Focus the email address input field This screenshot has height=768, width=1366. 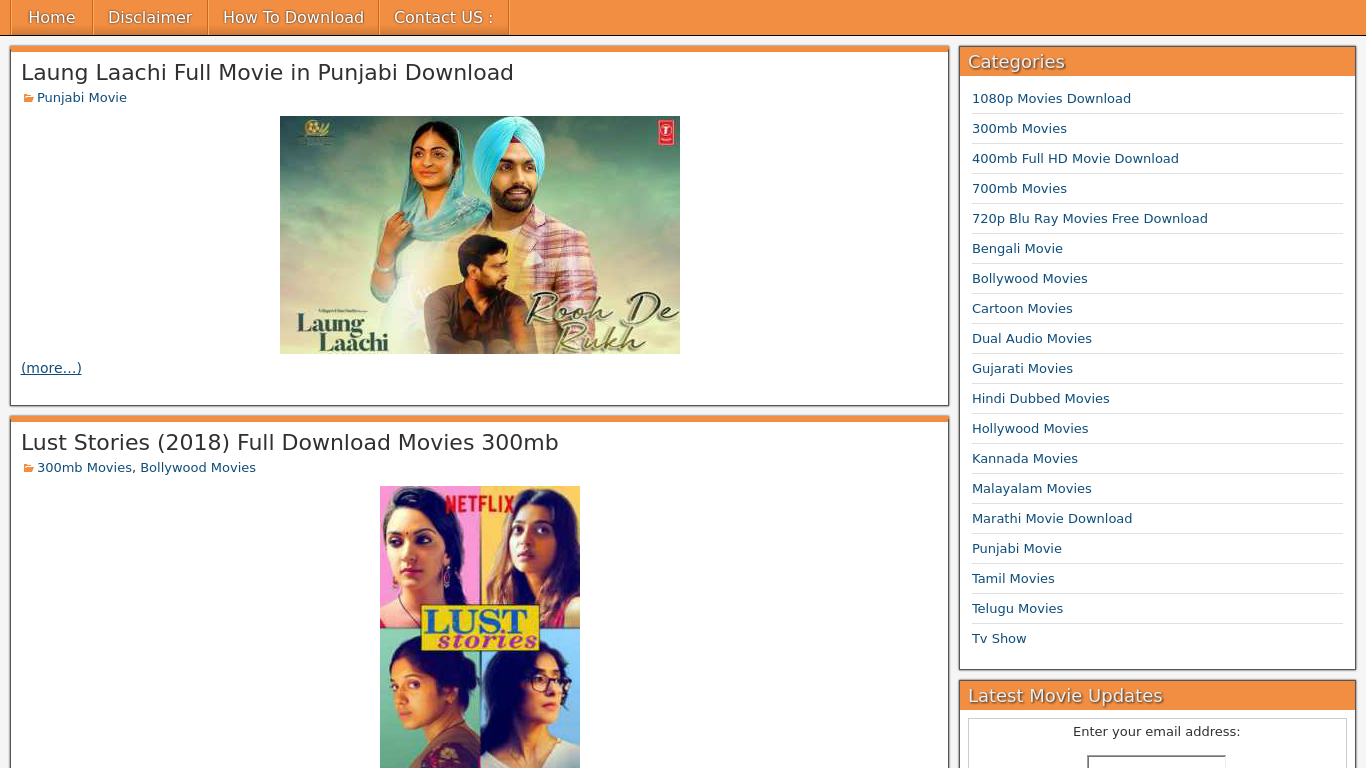1156,762
